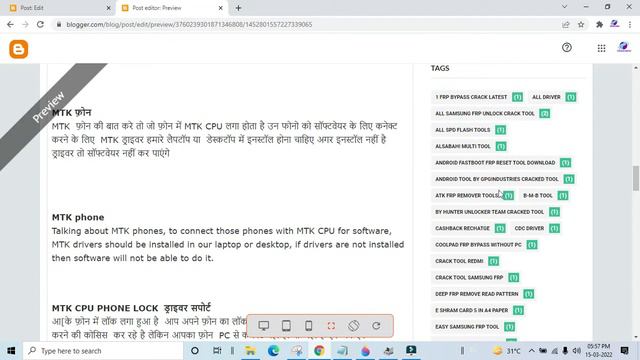The image size is (640, 360).
Task: Open the ALL DRIVER tag
Action: click(553, 97)
